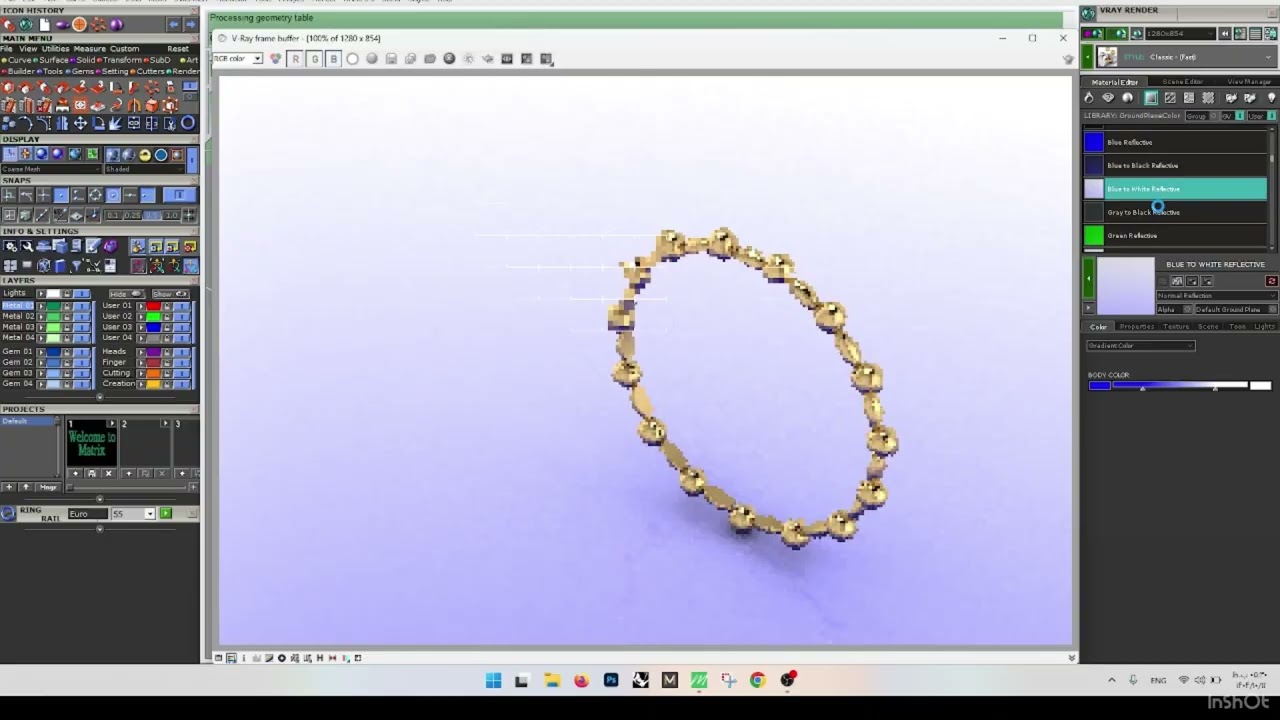
Task: Toggle the 0.25 snap increment button
Action: pyautogui.click(x=132, y=215)
